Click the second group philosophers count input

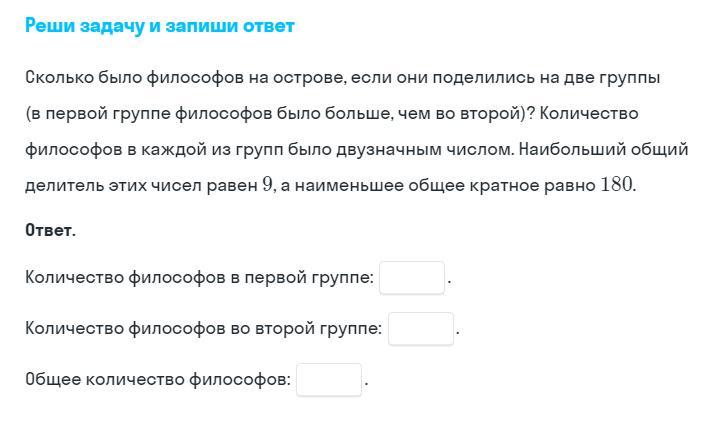point(420,328)
